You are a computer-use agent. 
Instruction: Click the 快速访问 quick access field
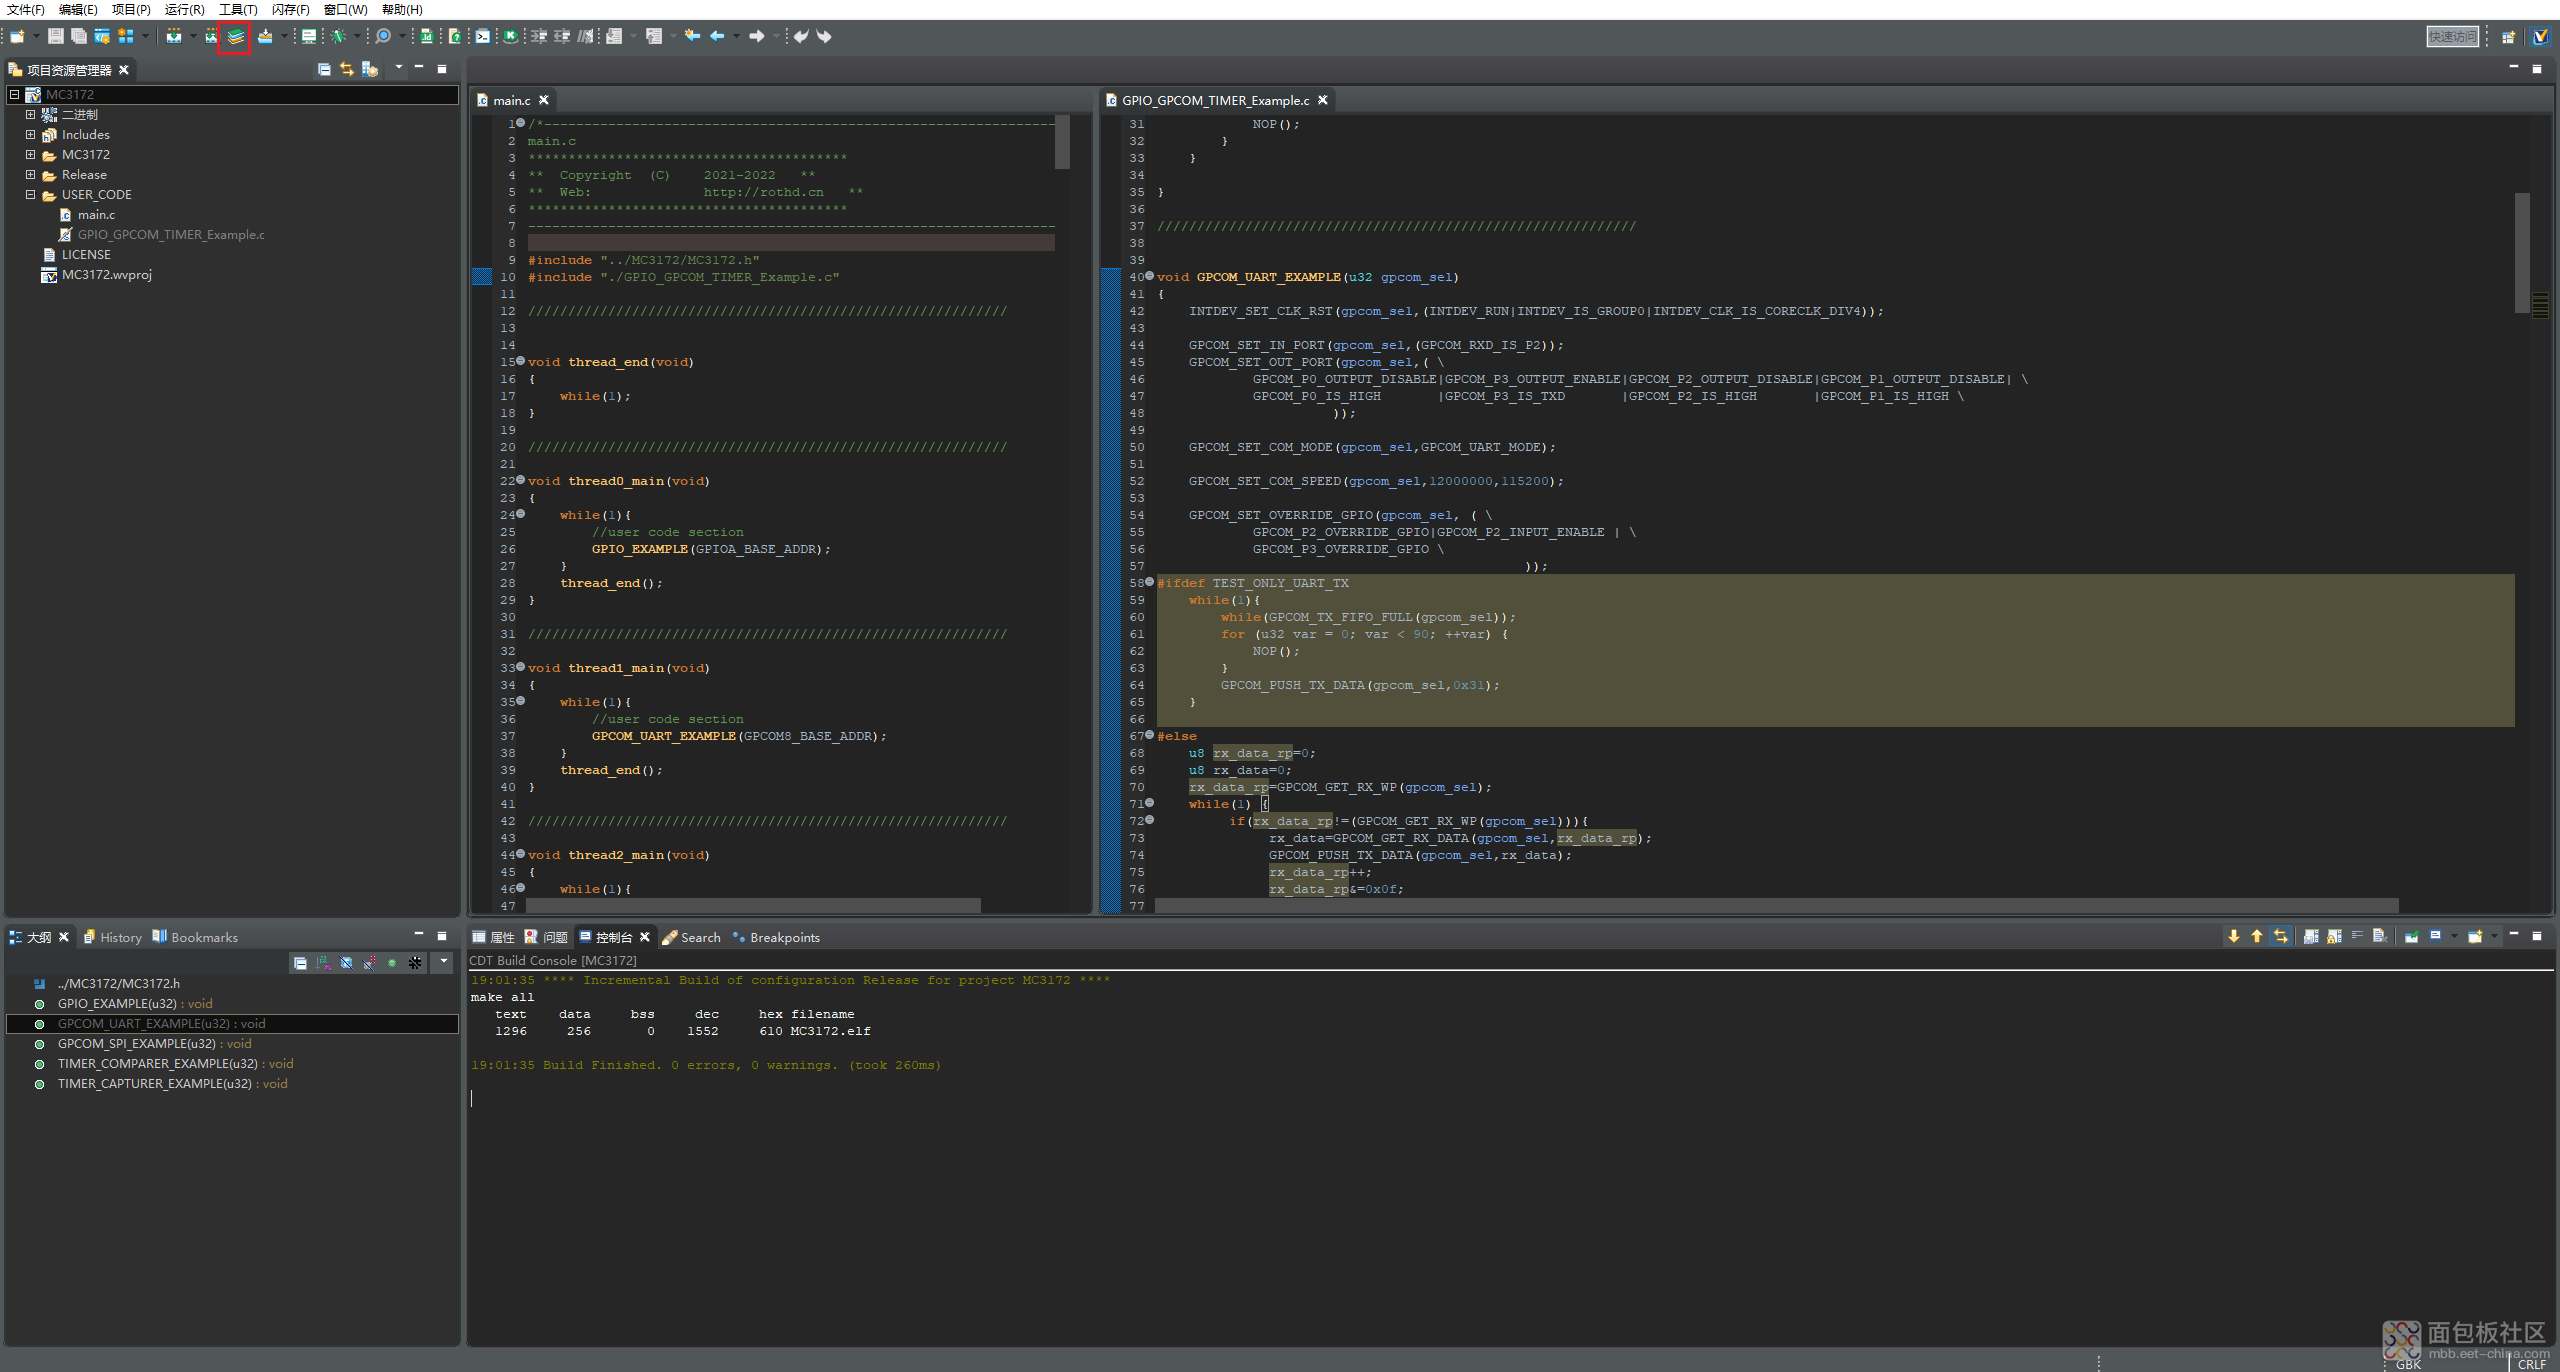coord(2453,37)
